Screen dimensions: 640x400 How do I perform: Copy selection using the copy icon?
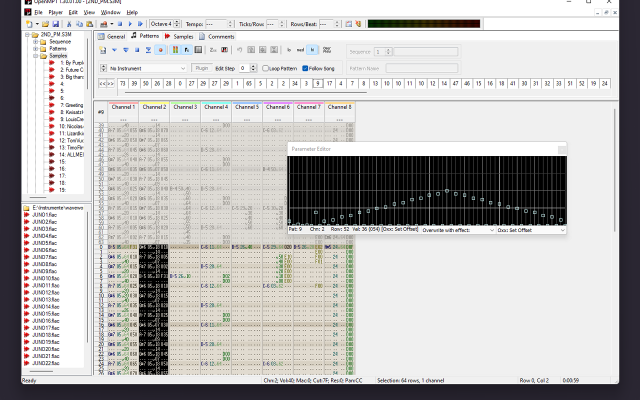(x=79, y=24)
